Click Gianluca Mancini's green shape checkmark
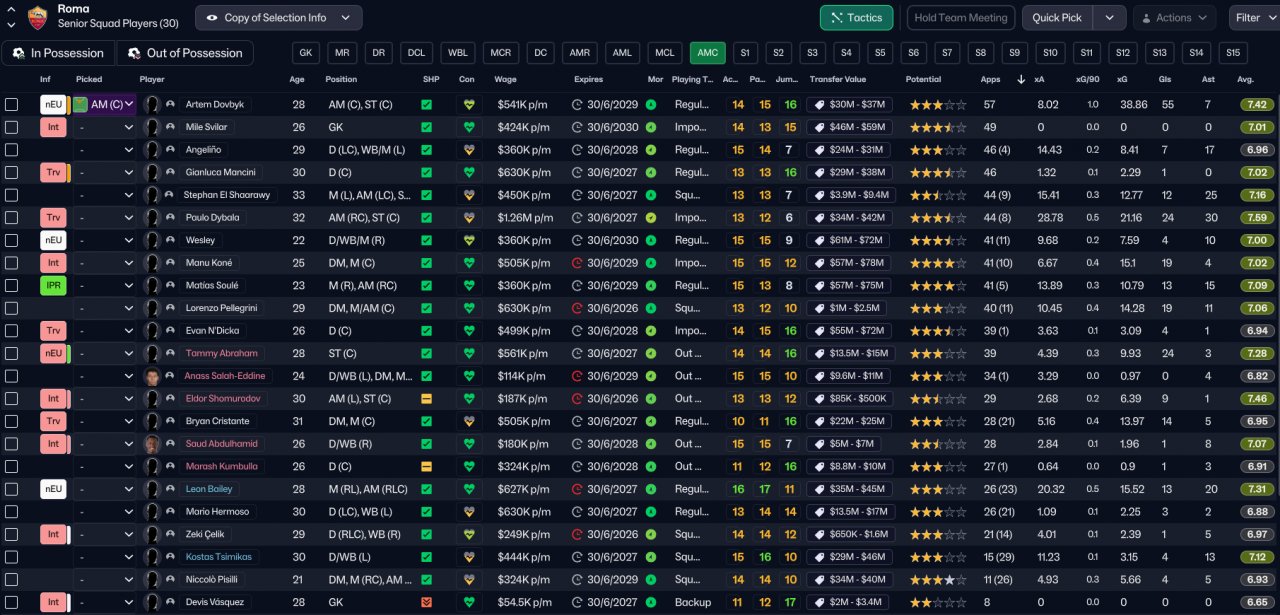Image resolution: width=1280 pixels, height=615 pixels. click(427, 172)
